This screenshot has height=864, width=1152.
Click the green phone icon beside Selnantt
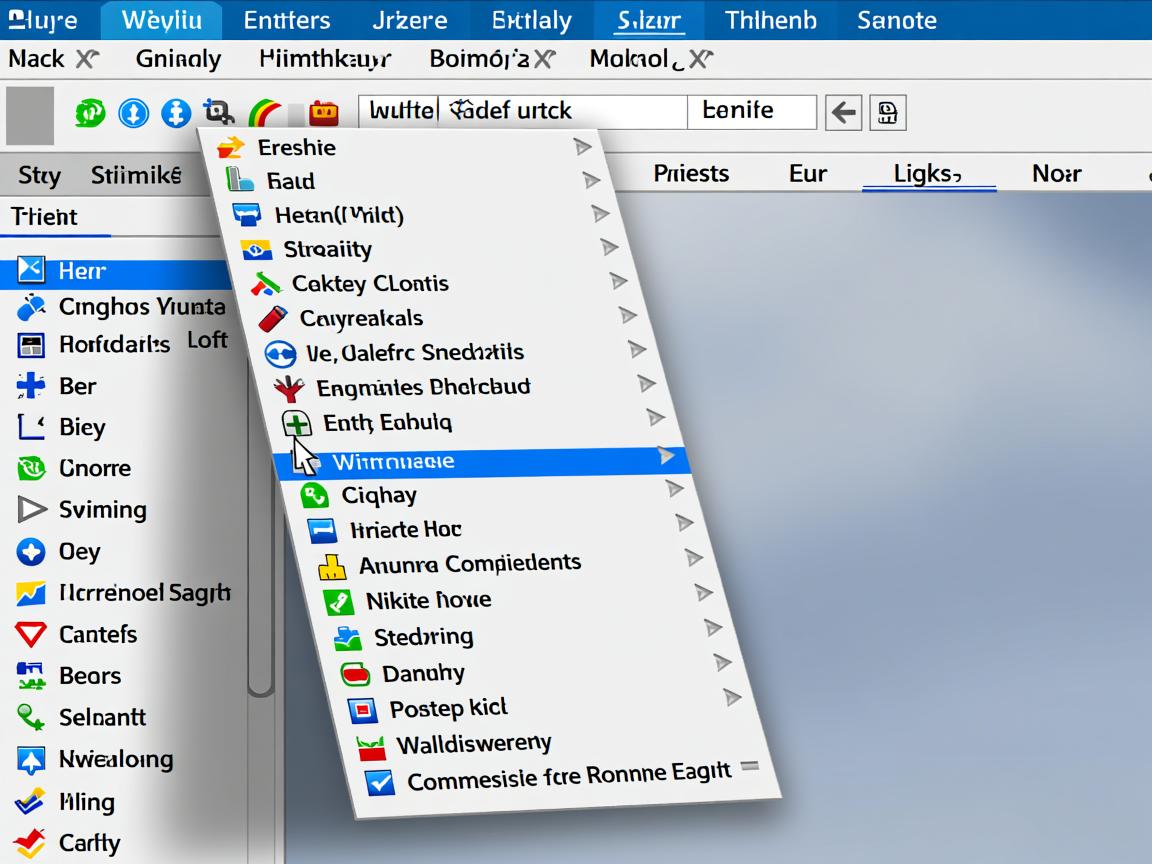coord(31,717)
